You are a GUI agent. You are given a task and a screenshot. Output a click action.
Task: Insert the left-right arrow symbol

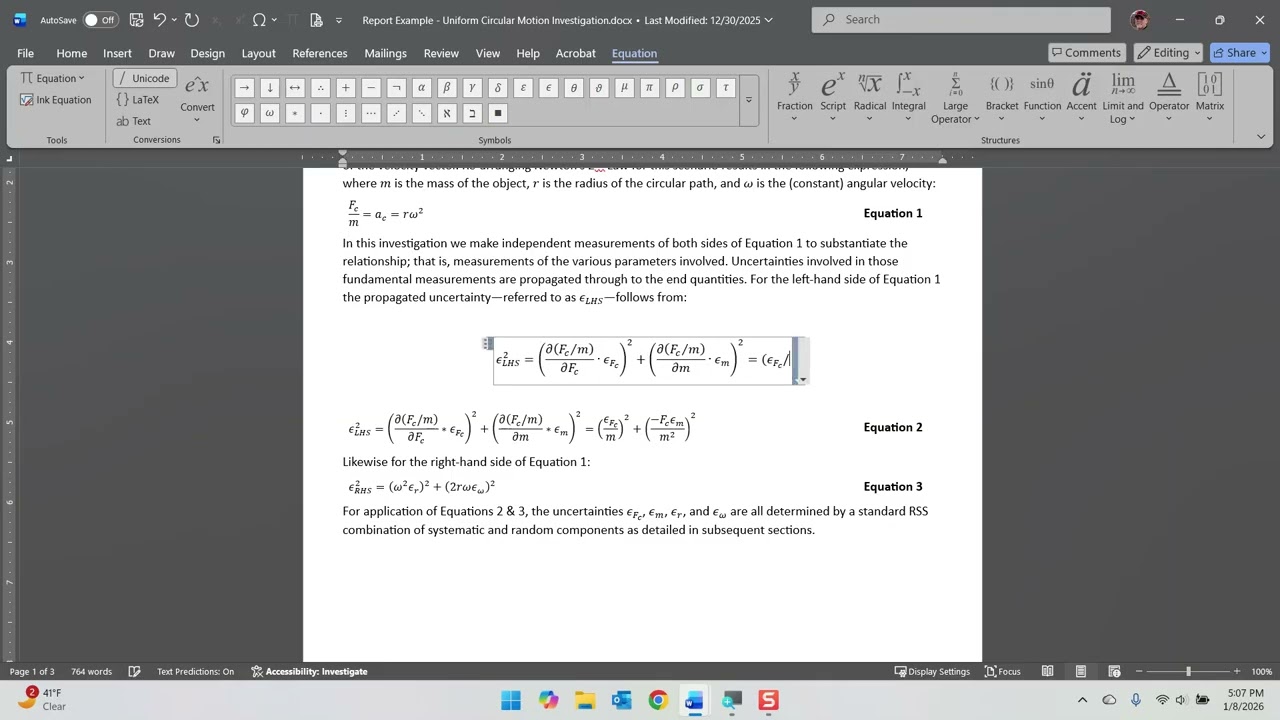point(295,88)
